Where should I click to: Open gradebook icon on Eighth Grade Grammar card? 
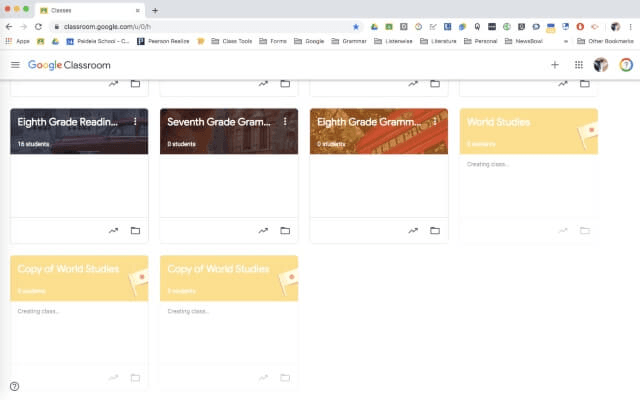coord(413,231)
